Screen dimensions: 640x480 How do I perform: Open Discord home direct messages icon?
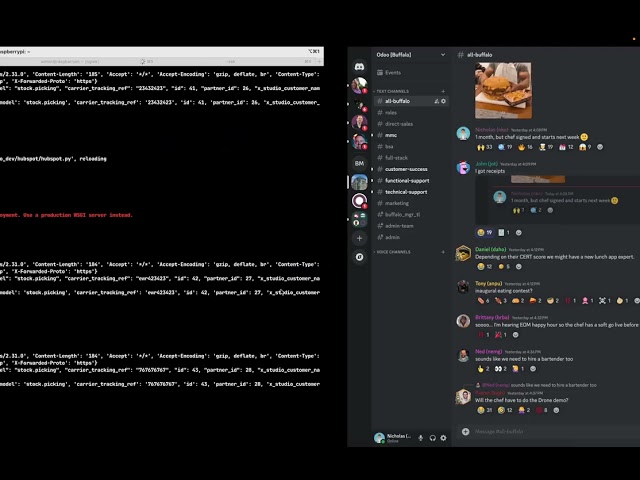(x=359, y=67)
